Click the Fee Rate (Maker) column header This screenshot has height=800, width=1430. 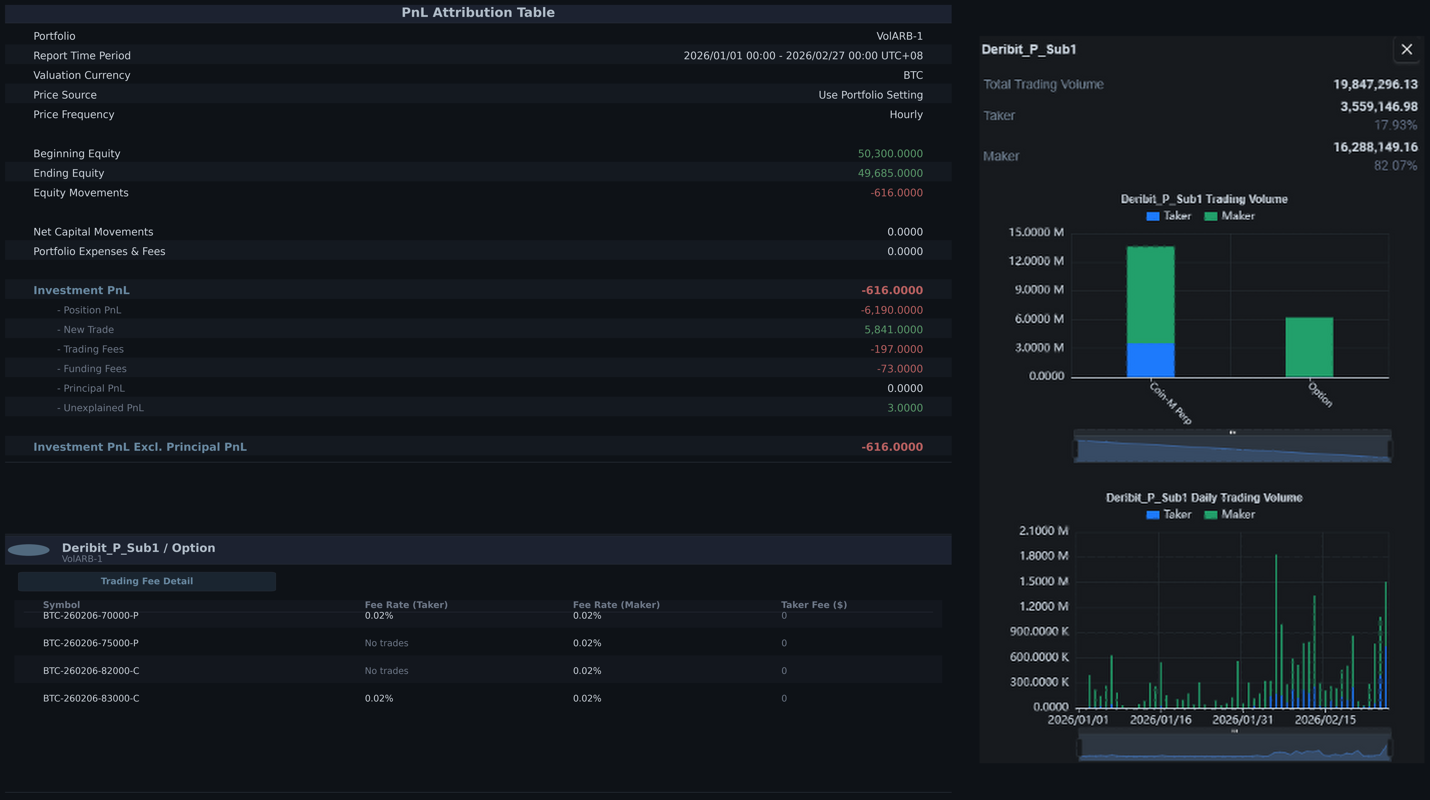pos(616,605)
